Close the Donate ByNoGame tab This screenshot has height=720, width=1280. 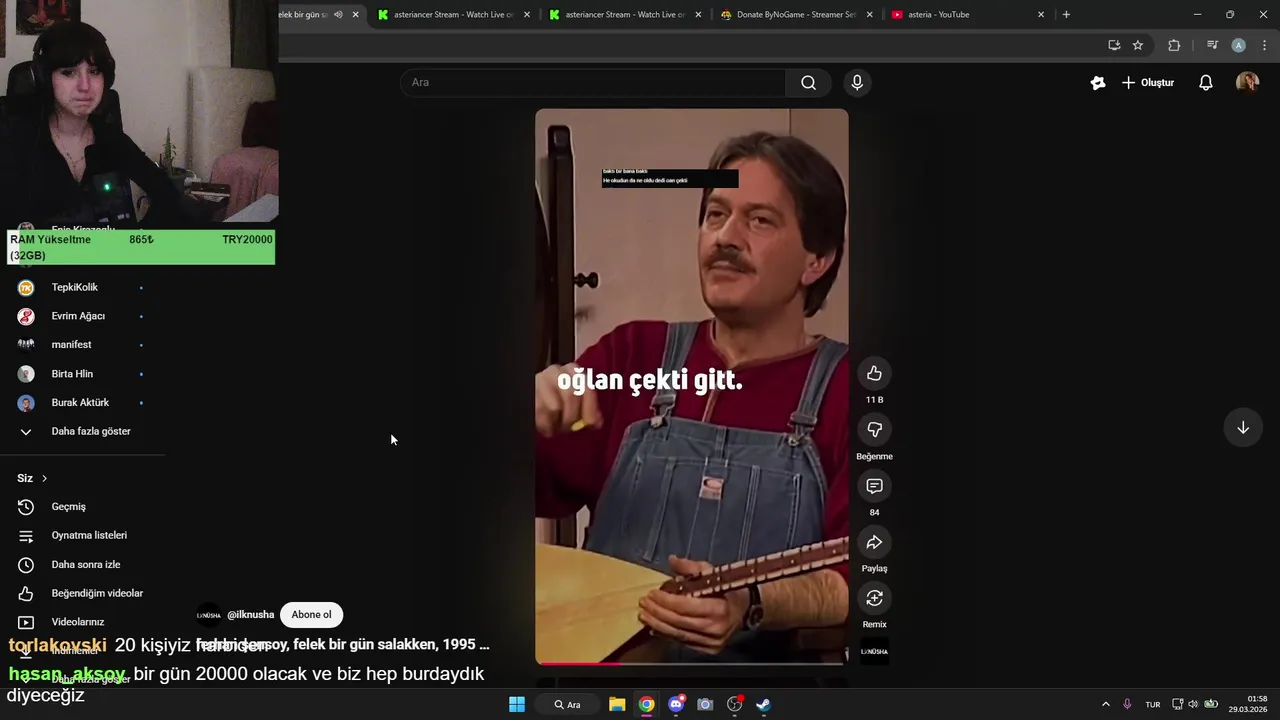pos(870,15)
